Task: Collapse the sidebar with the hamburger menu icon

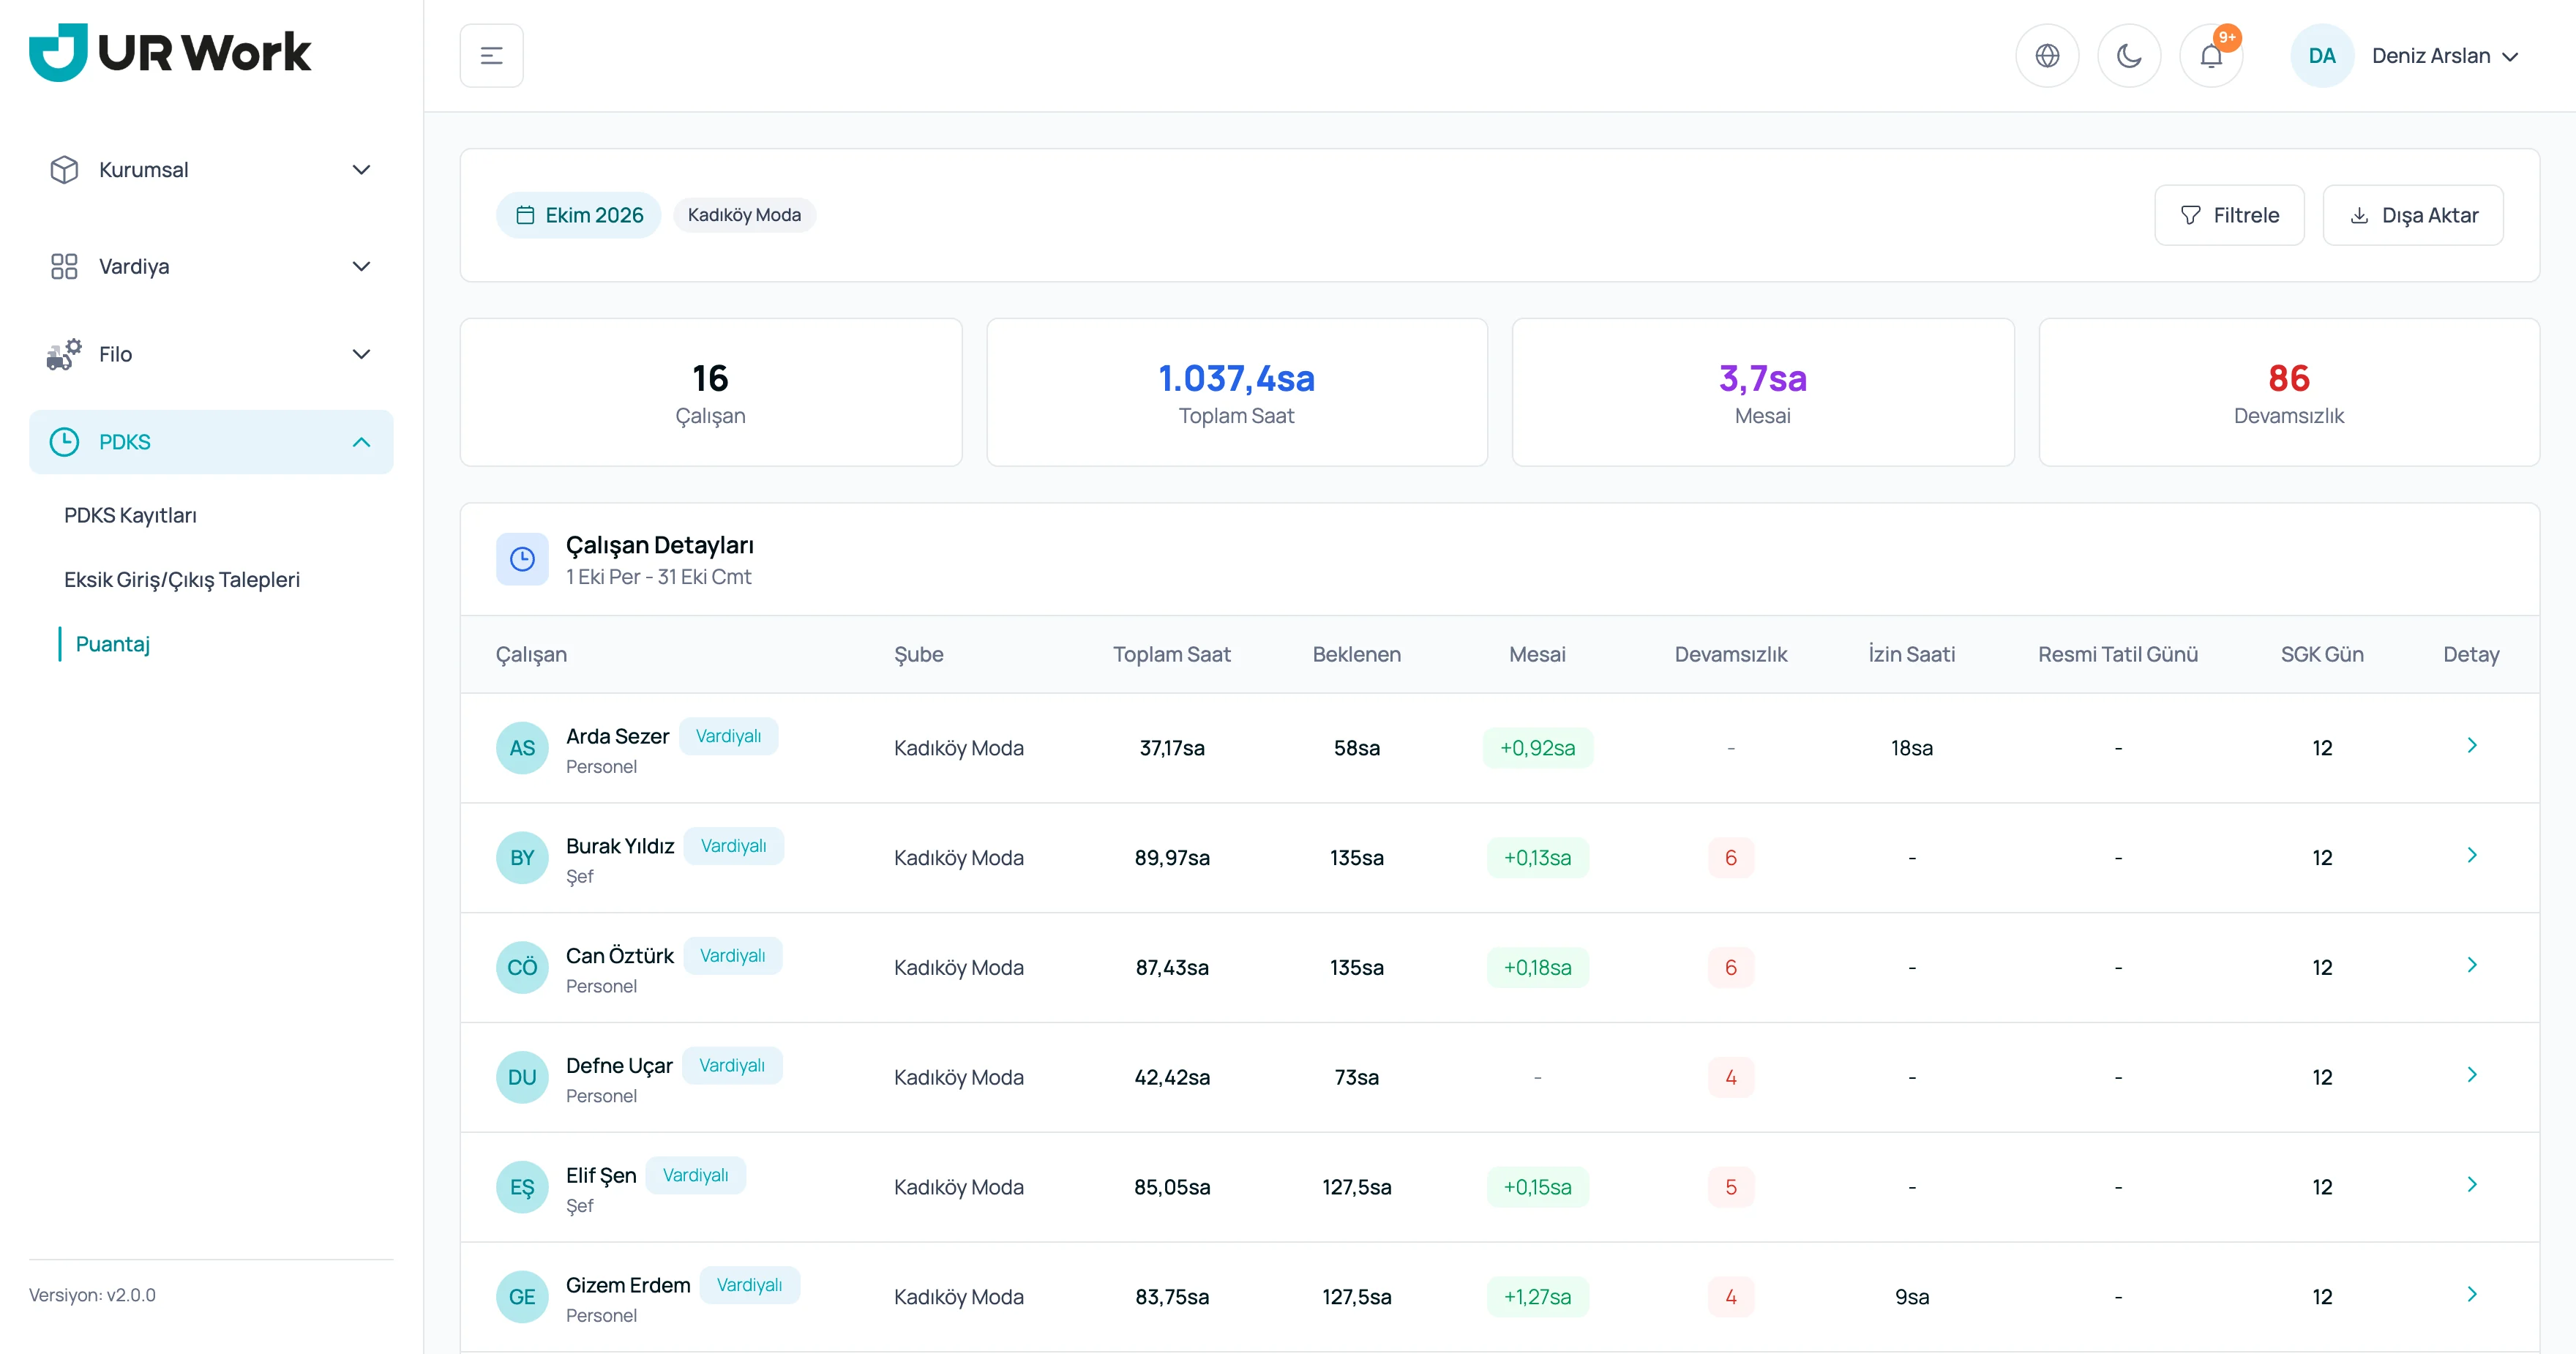Action: coord(491,56)
